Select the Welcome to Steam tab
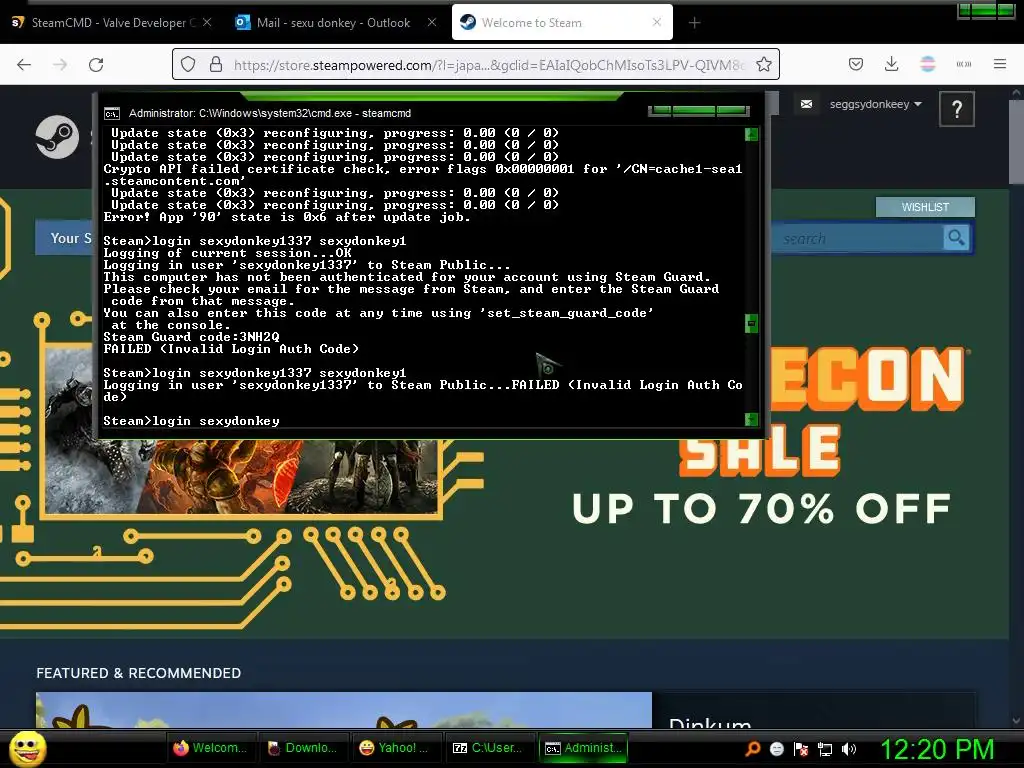 coord(562,22)
